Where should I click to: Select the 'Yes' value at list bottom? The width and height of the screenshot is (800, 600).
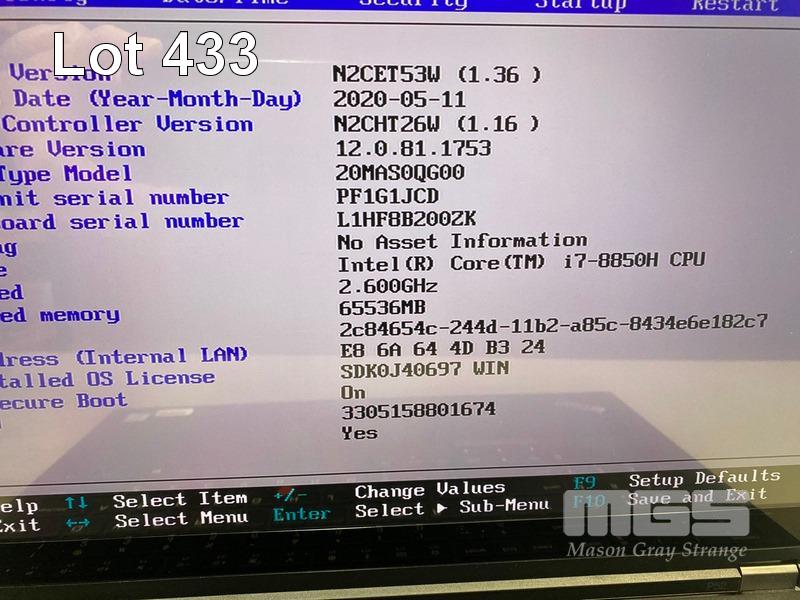(359, 432)
